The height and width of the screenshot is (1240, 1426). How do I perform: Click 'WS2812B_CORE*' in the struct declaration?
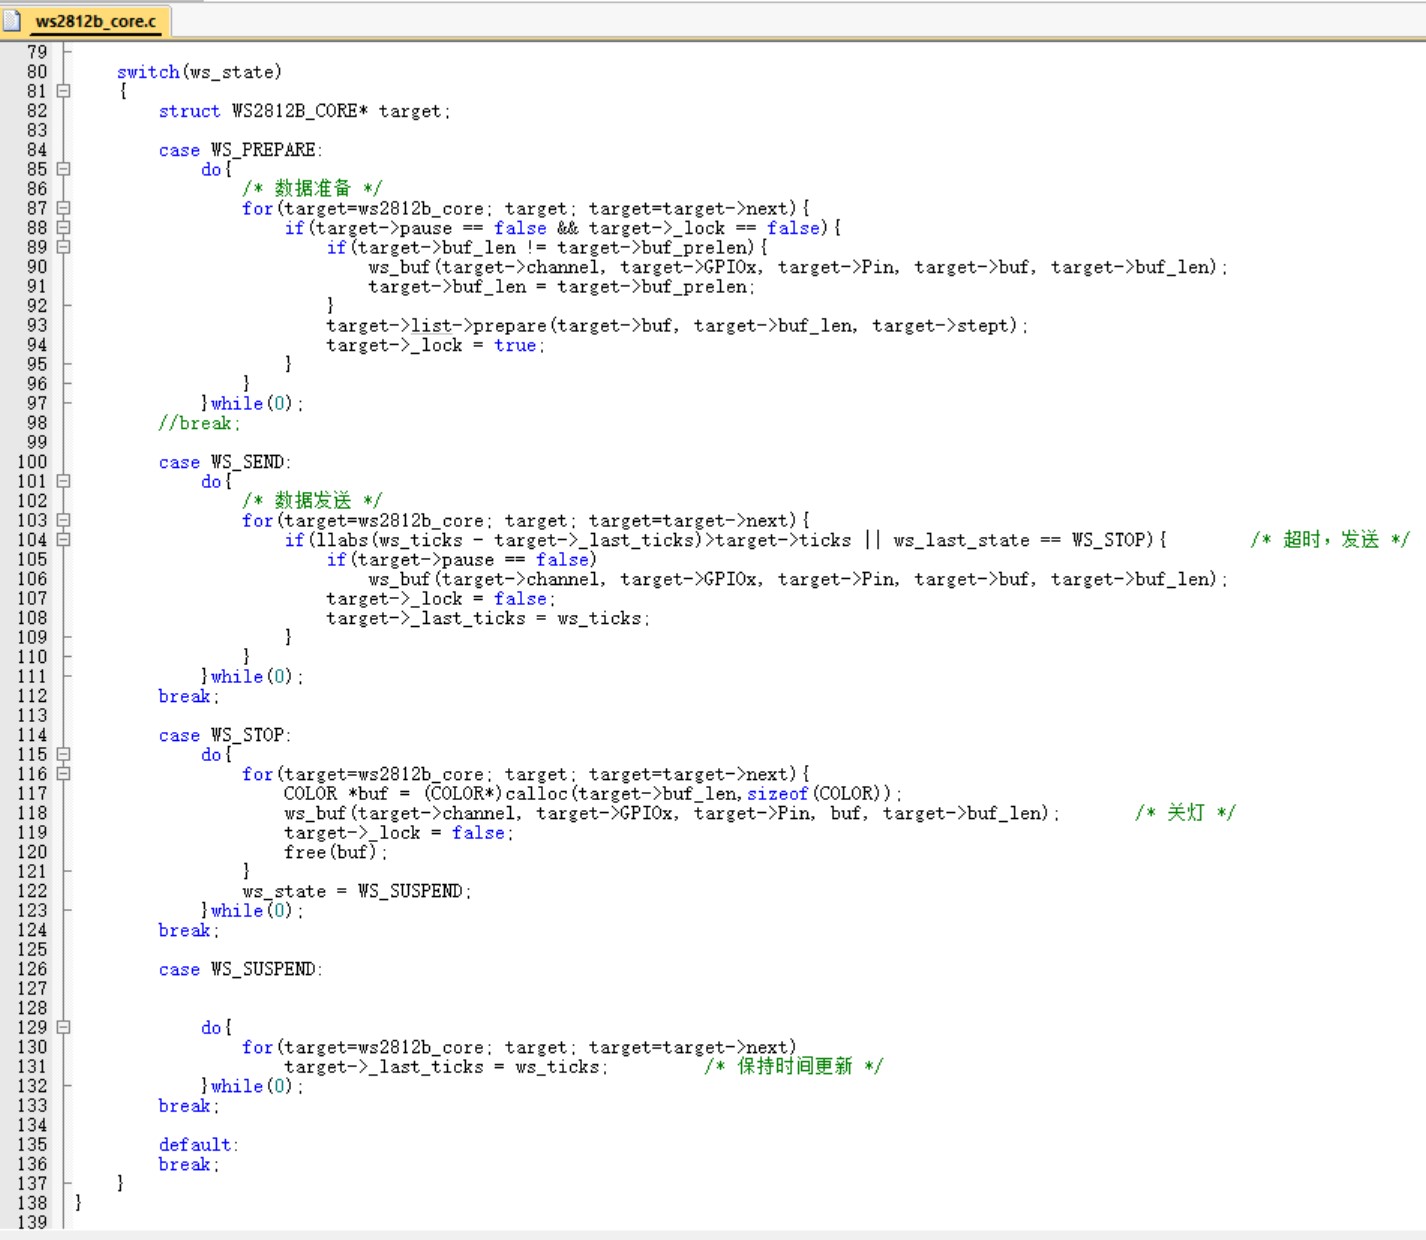point(300,111)
